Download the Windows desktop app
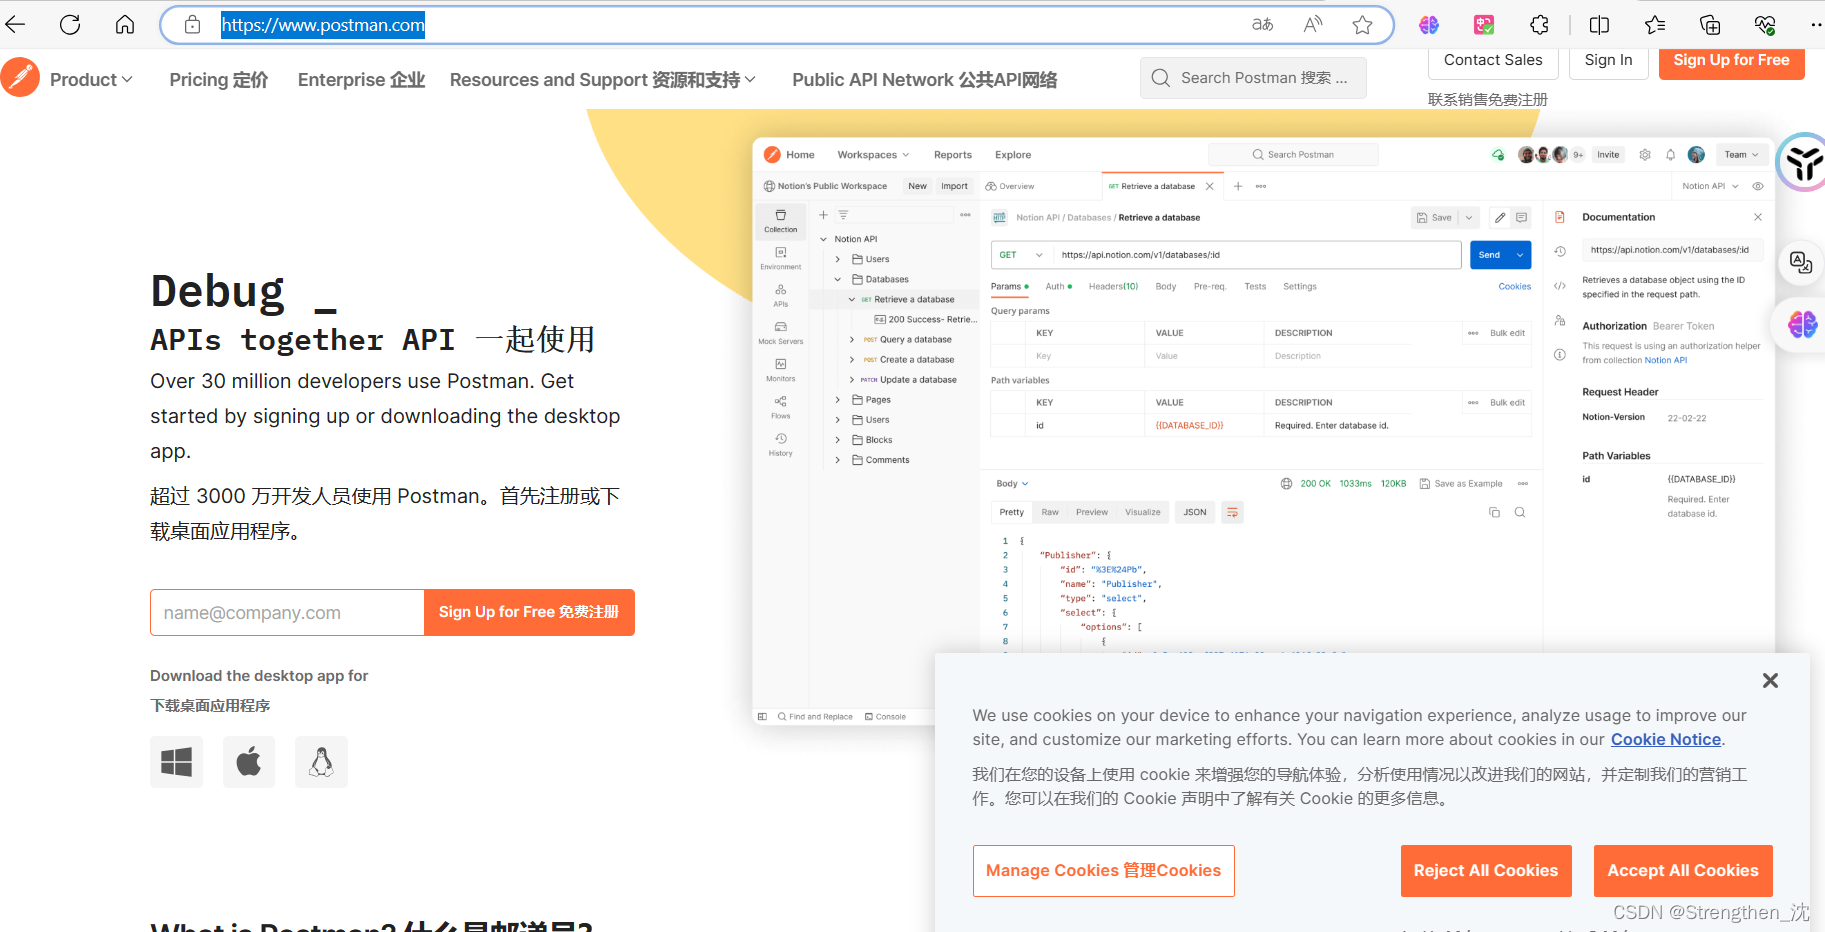This screenshot has height=932, width=1825. pyautogui.click(x=176, y=762)
